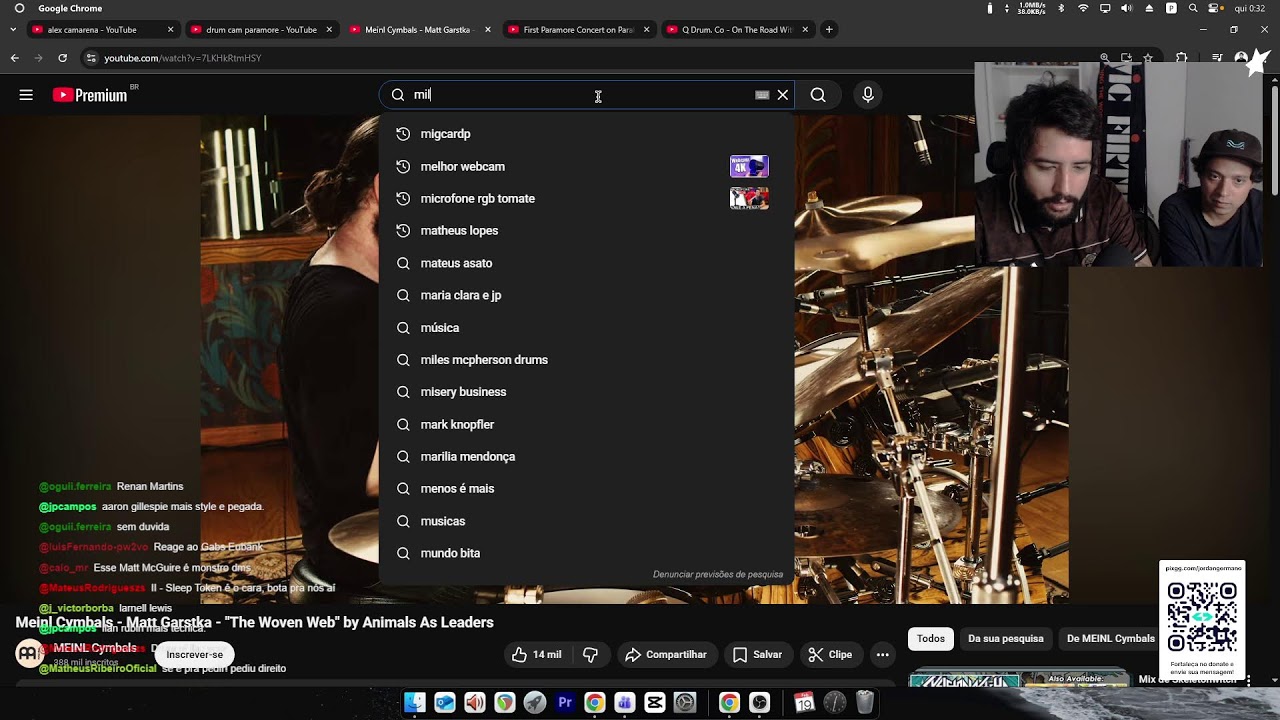The height and width of the screenshot is (720, 1280).
Task: Open Finder from the dock
Action: tap(415, 703)
